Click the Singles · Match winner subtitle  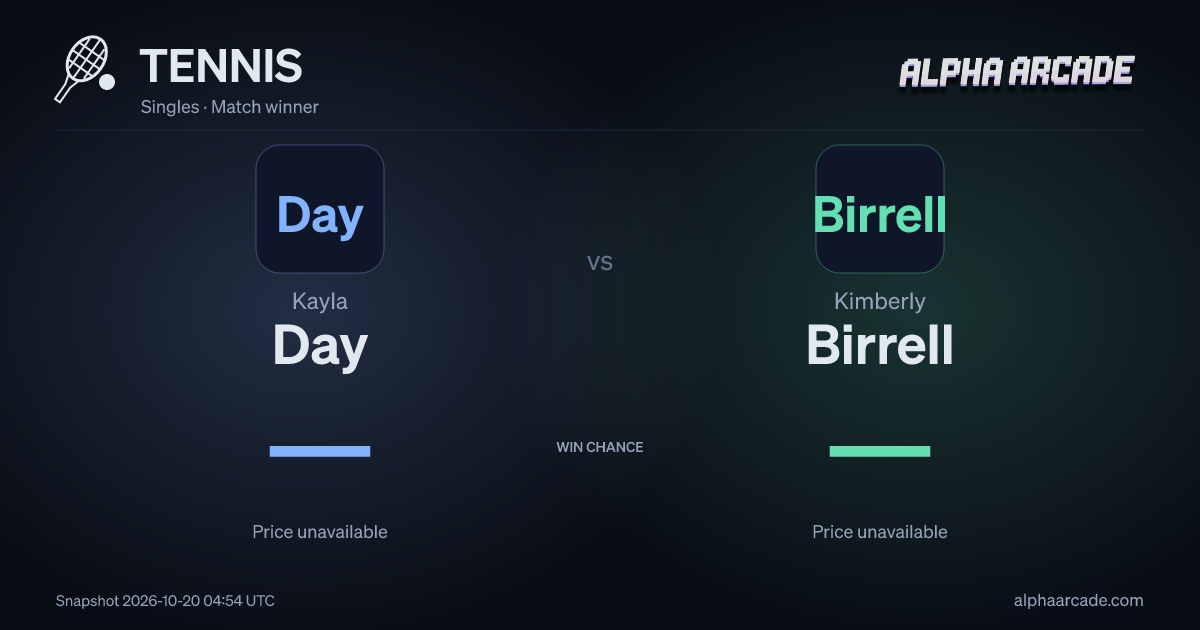pos(230,107)
